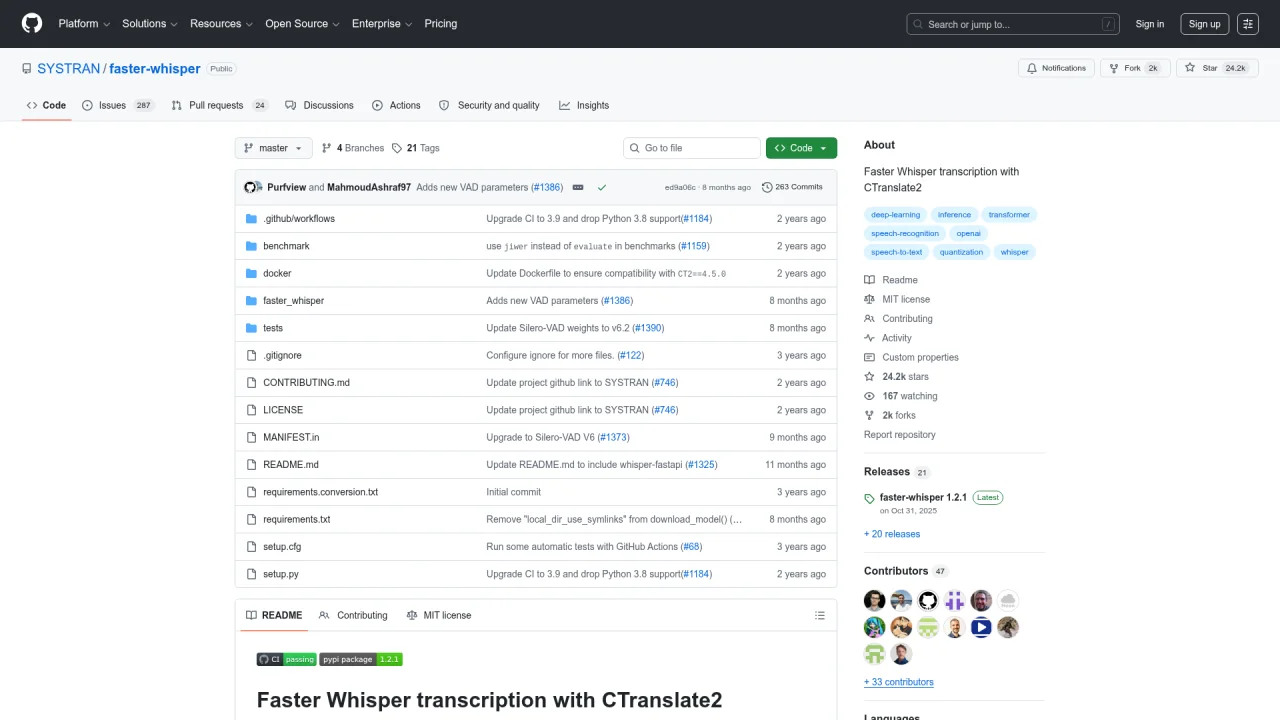Viewport: 1280px width, 720px height.
Task: Open the commit hash ed9a06c
Action: pyautogui.click(x=680, y=187)
